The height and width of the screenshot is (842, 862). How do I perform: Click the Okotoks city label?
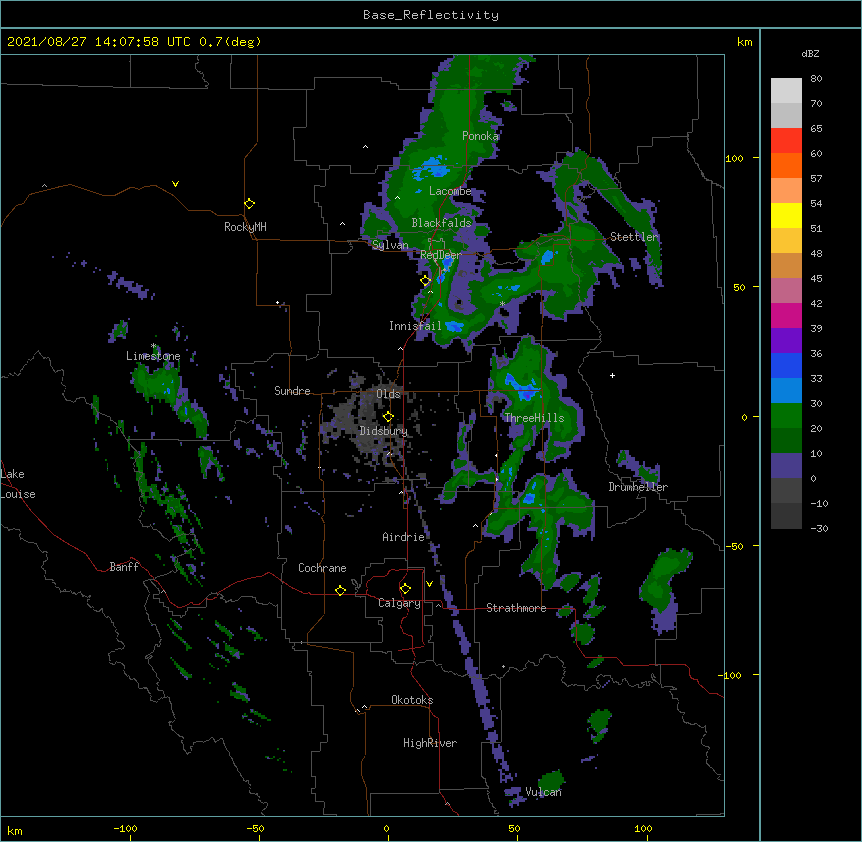tap(412, 700)
